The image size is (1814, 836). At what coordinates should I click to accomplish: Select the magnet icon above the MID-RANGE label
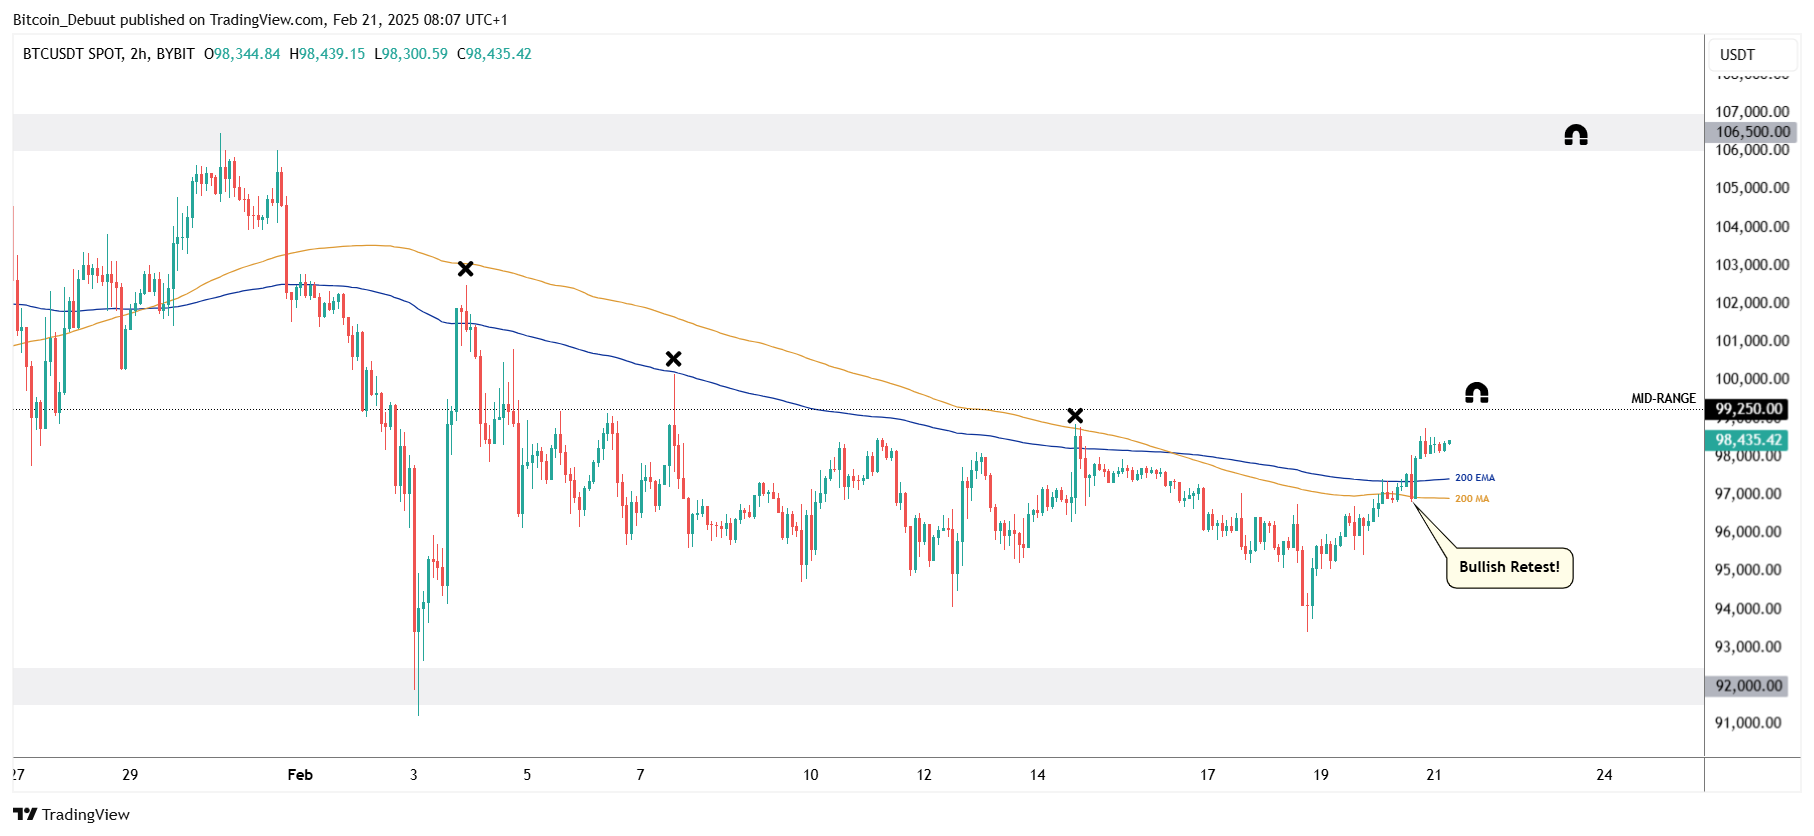[x=1476, y=393]
